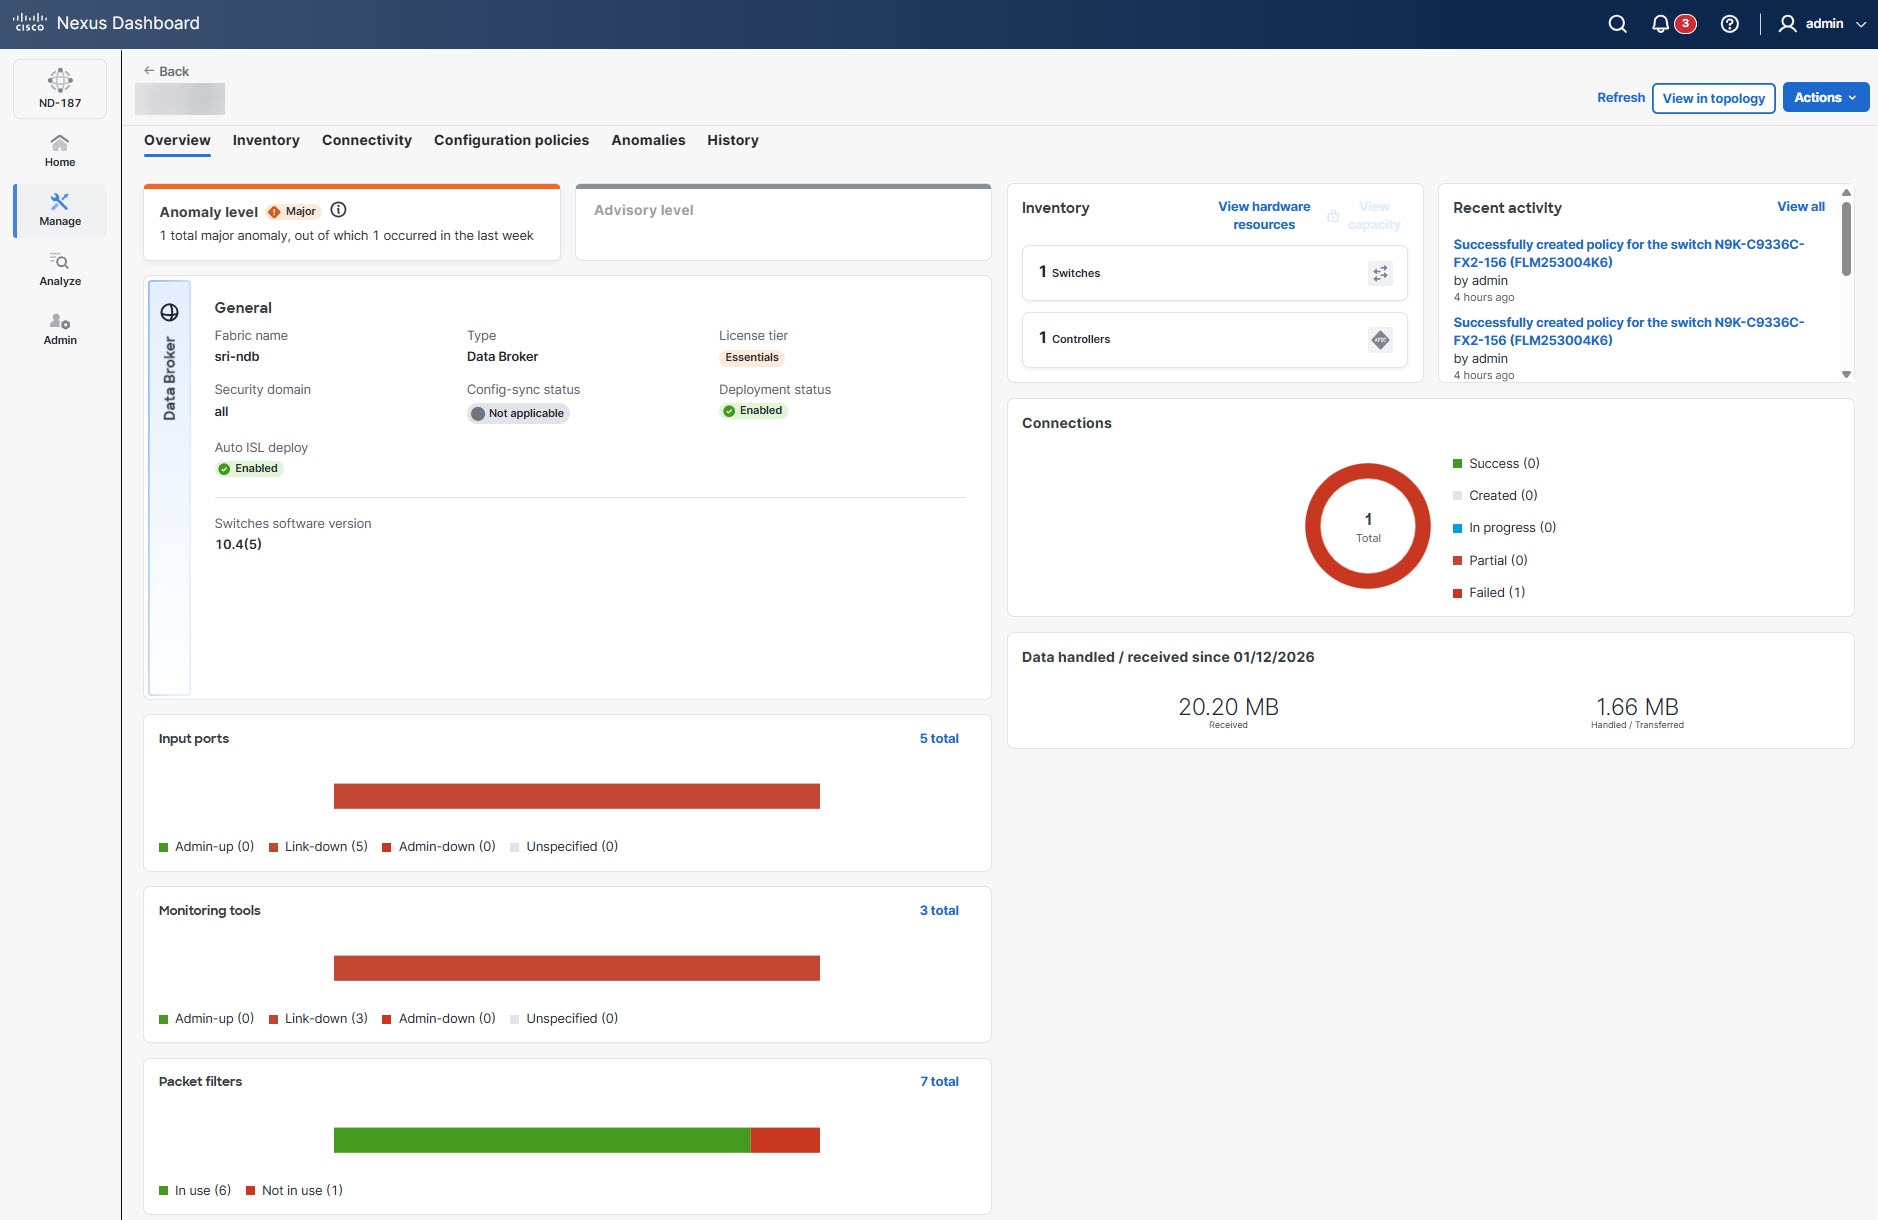Switch to the Connectivity tab

366,140
